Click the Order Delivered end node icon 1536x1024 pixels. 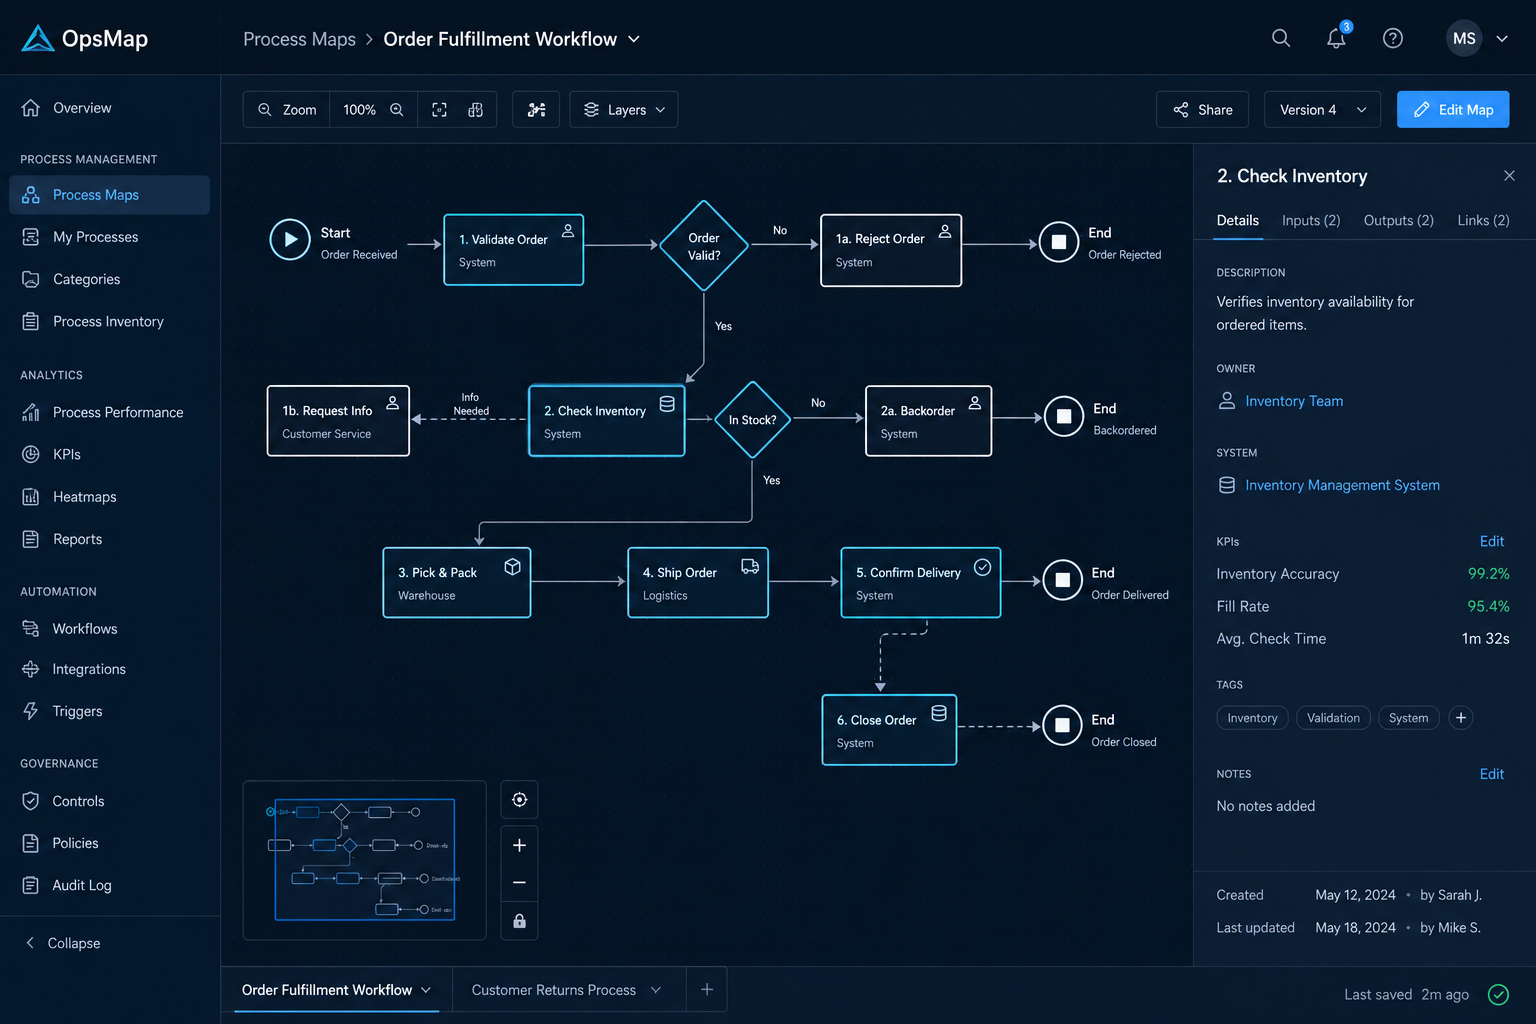[x=1063, y=580]
